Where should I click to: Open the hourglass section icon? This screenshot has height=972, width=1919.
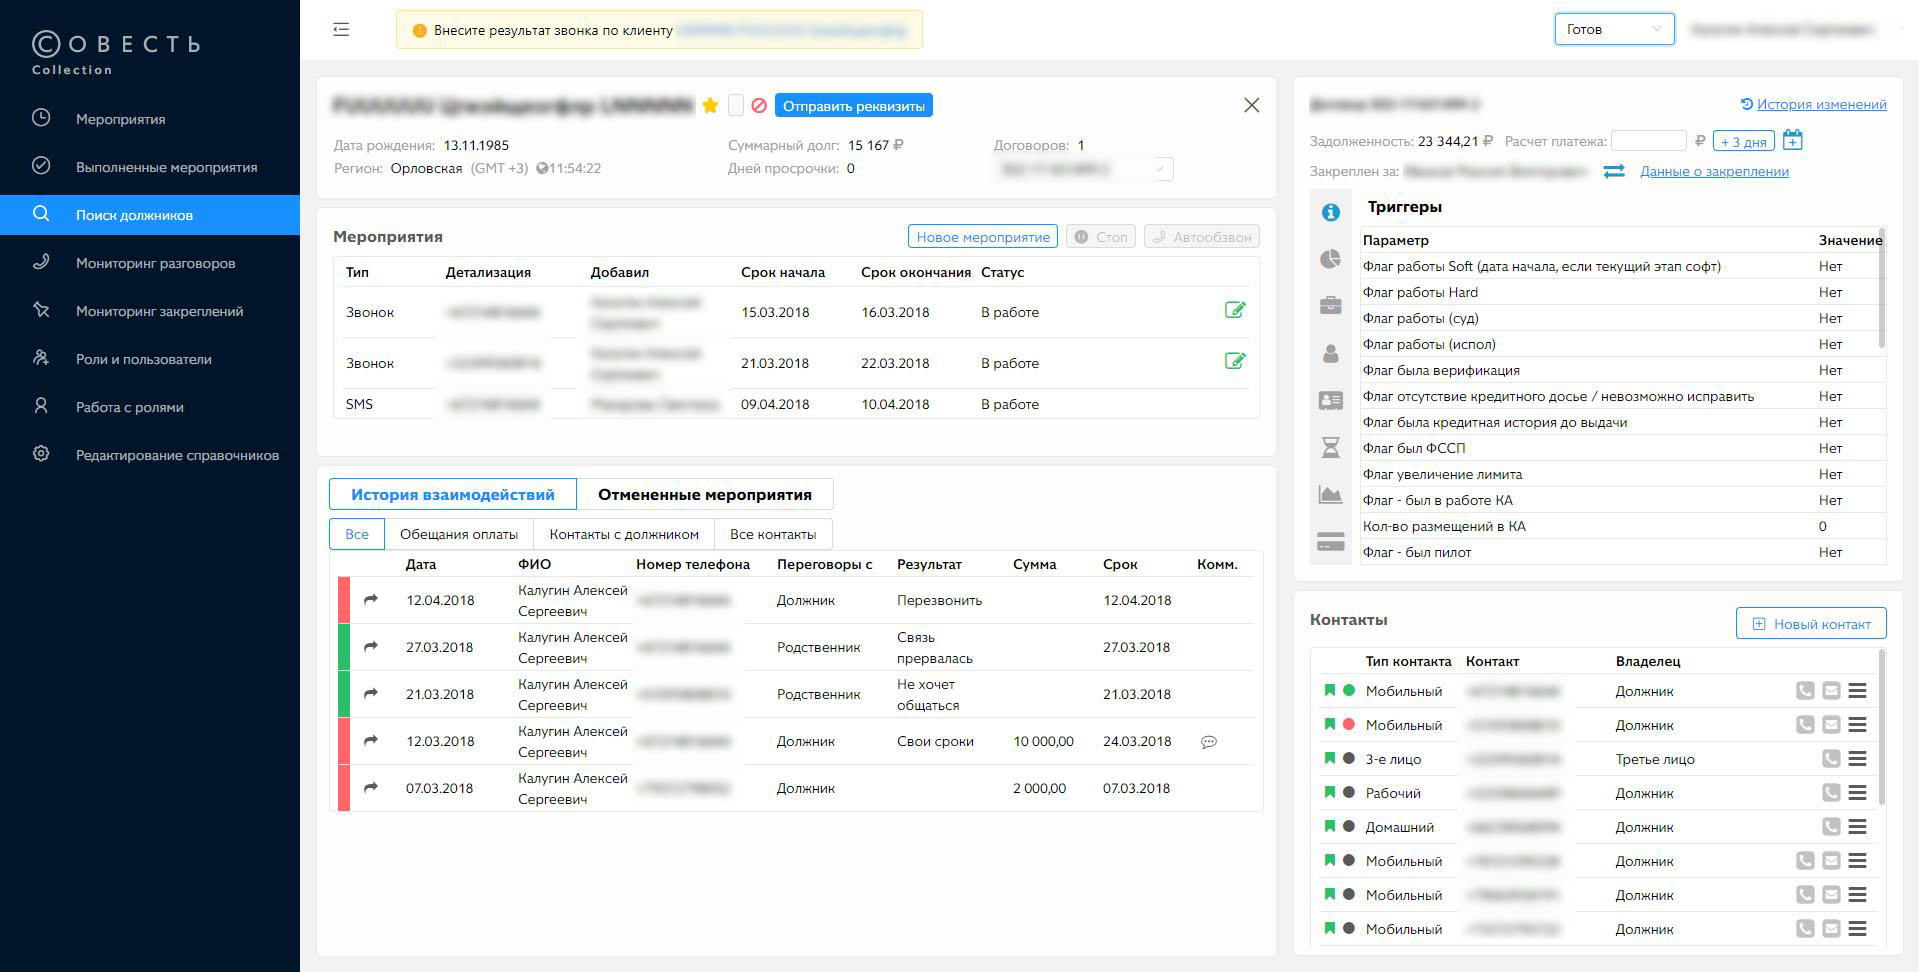point(1330,448)
